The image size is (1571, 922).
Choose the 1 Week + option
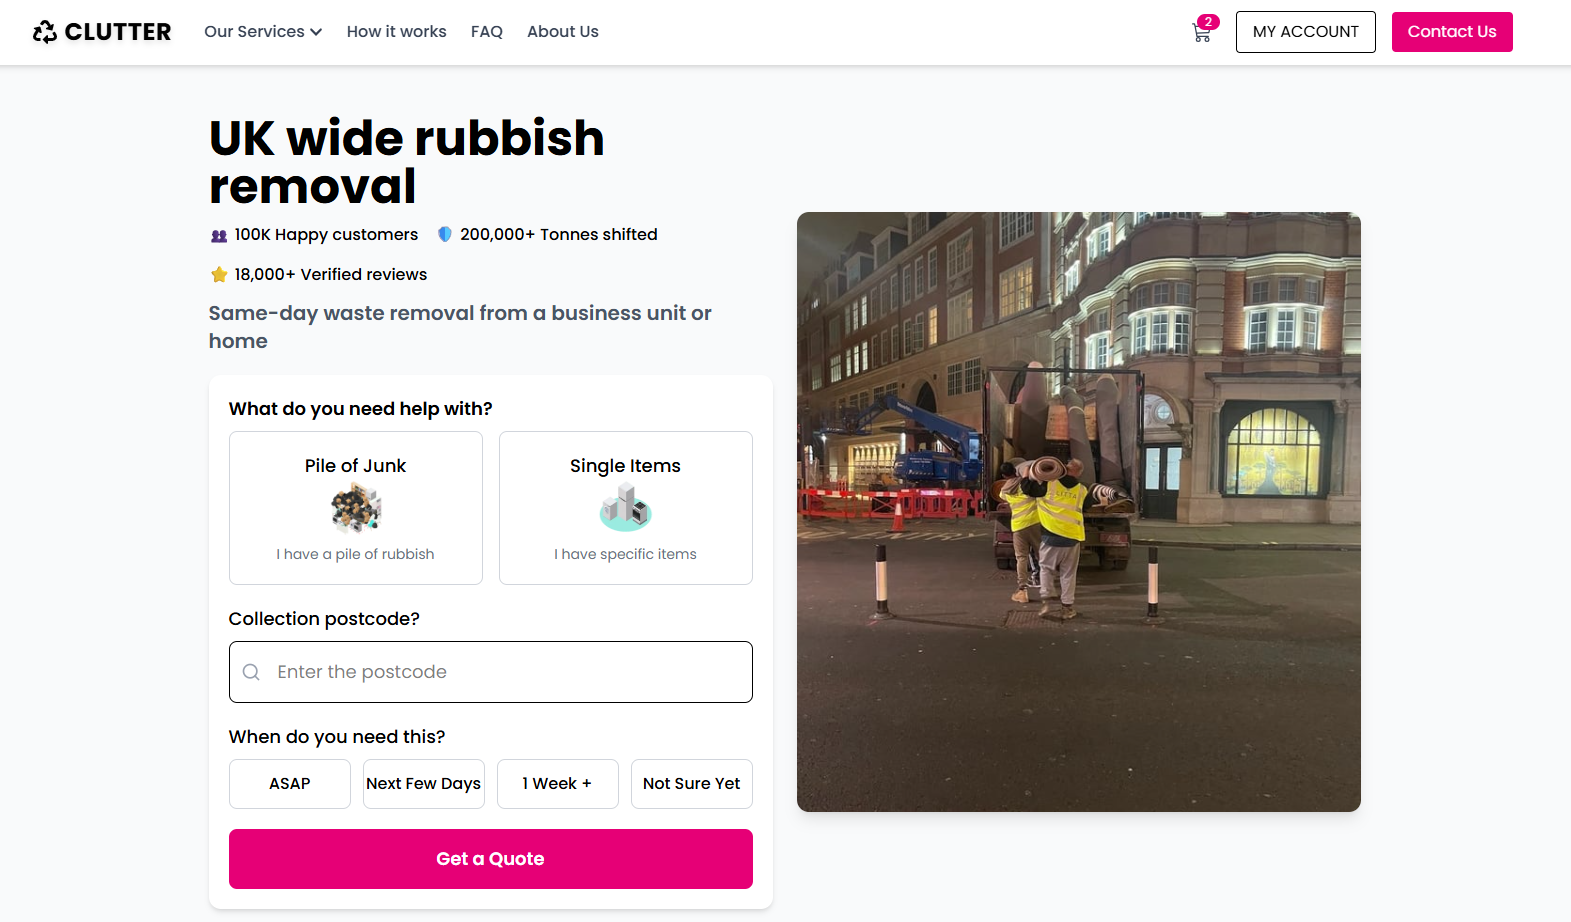(557, 784)
